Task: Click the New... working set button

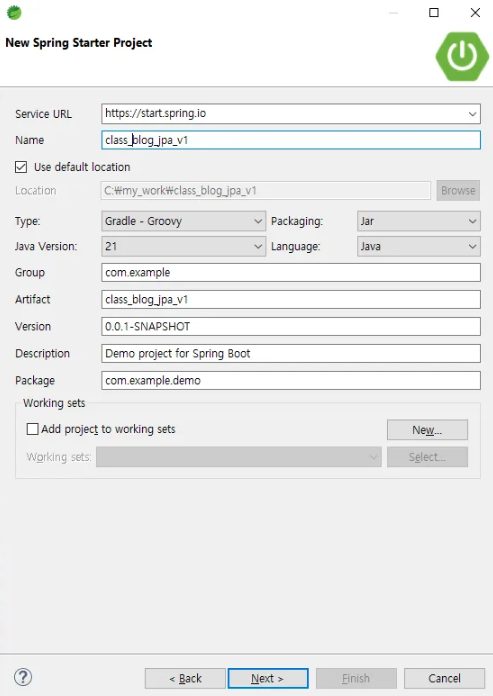Action: click(x=427, y=430)
